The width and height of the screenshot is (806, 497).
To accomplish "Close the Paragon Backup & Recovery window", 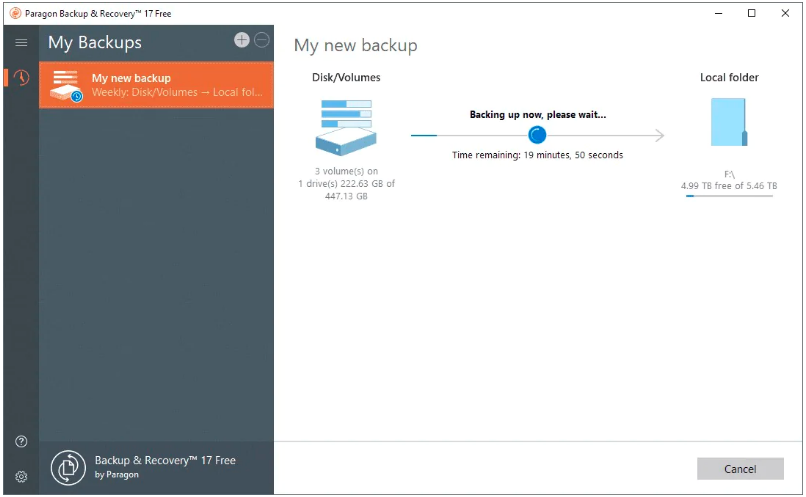I will [x=785, y=13].
